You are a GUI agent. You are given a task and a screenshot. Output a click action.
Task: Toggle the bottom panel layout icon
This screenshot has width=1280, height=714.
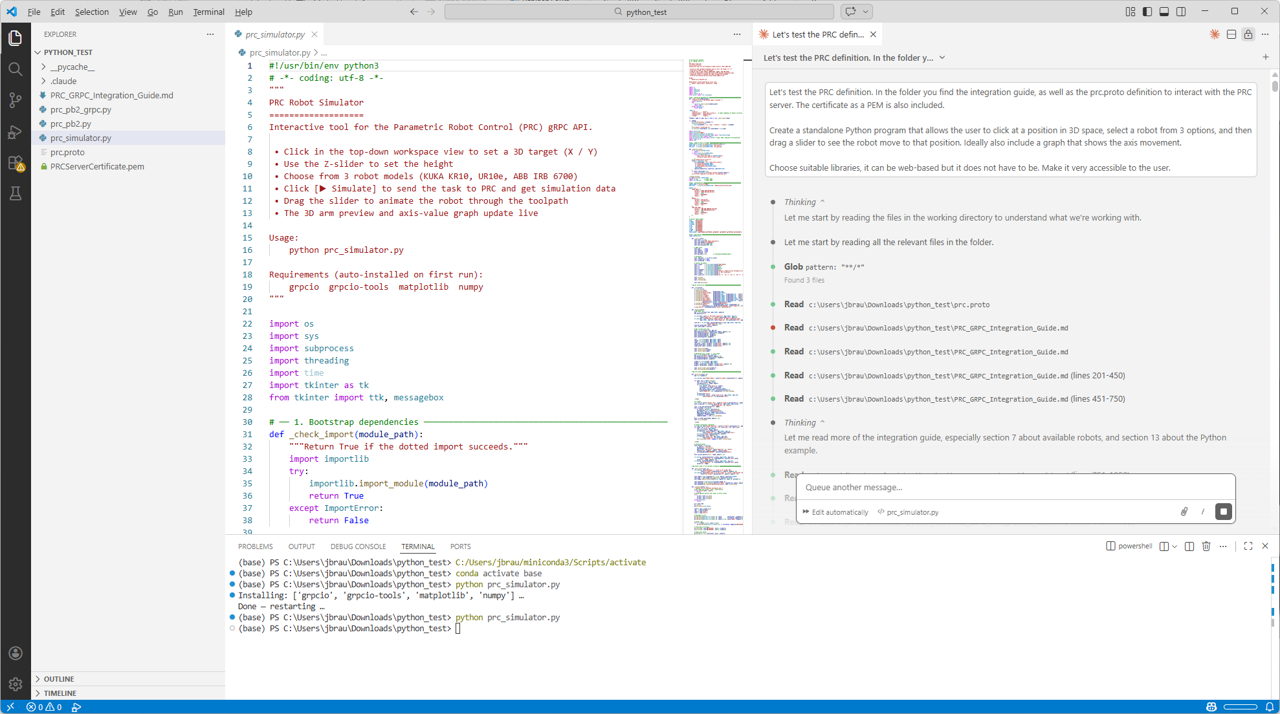1164,12
